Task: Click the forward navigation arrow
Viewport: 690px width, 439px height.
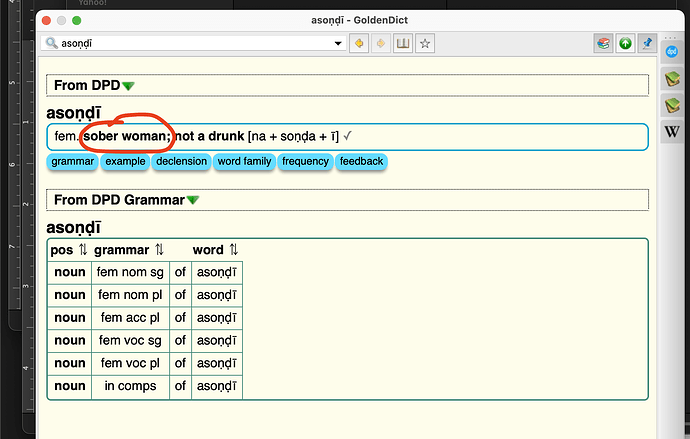Action: (x=380, y=44)
